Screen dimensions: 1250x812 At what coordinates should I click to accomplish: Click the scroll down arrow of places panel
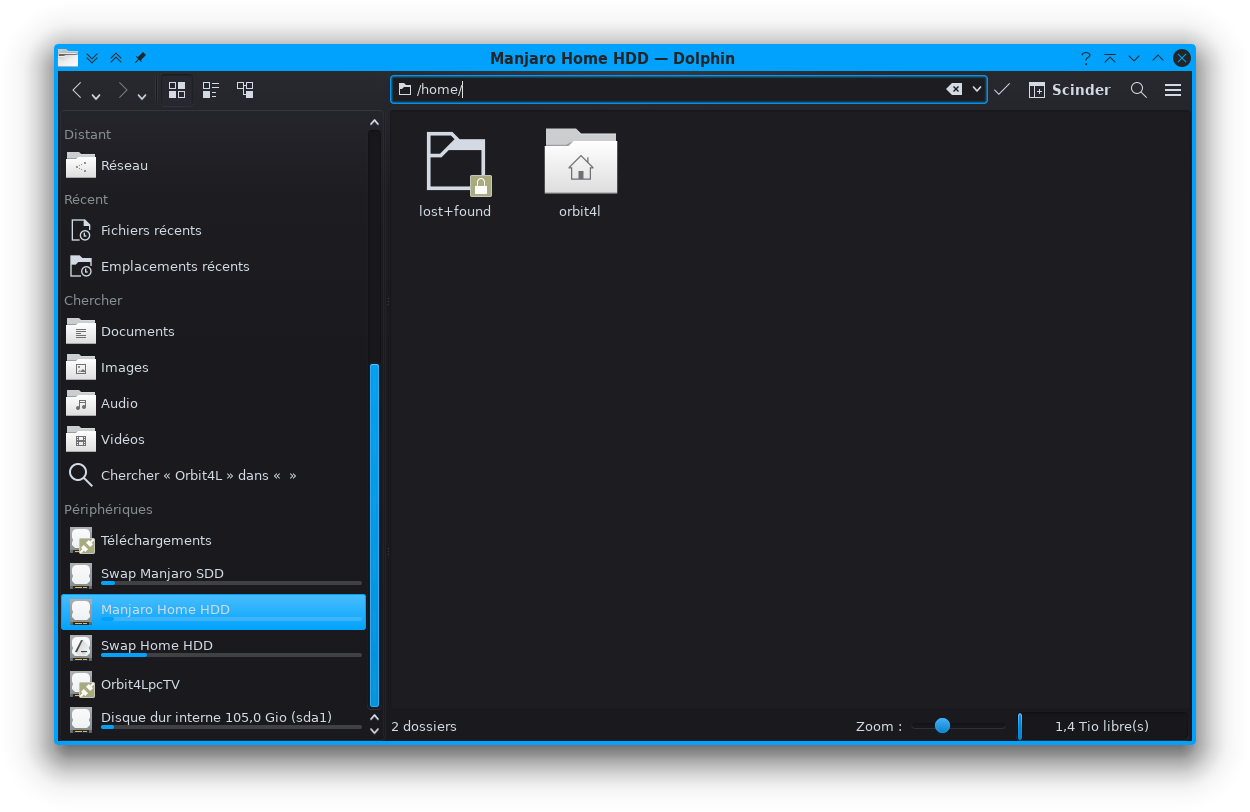(x=375, y=731)
